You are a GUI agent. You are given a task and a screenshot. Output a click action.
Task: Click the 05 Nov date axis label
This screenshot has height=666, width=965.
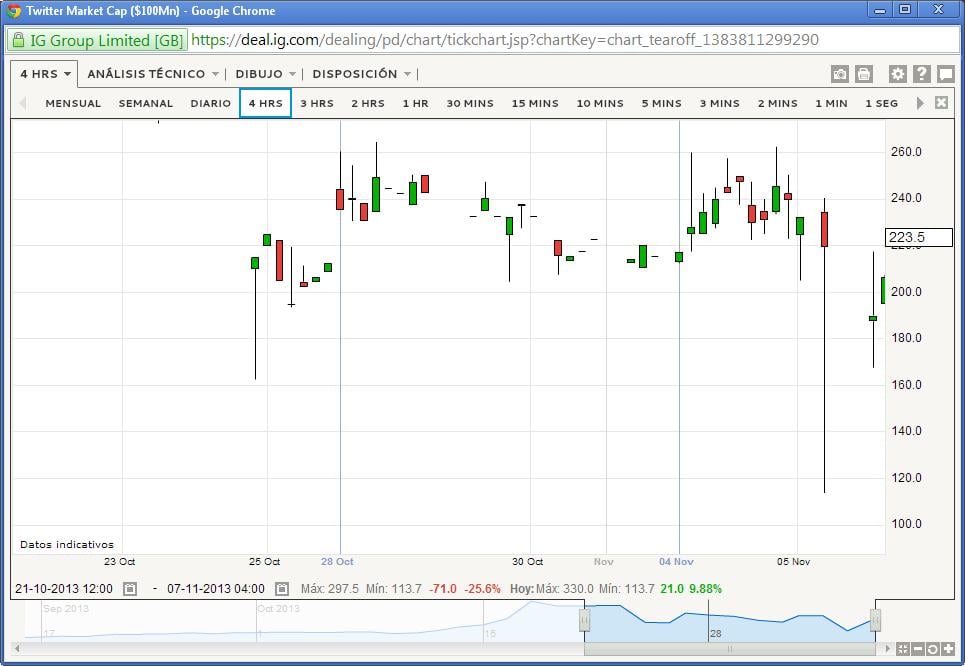[x=793, y=562]
